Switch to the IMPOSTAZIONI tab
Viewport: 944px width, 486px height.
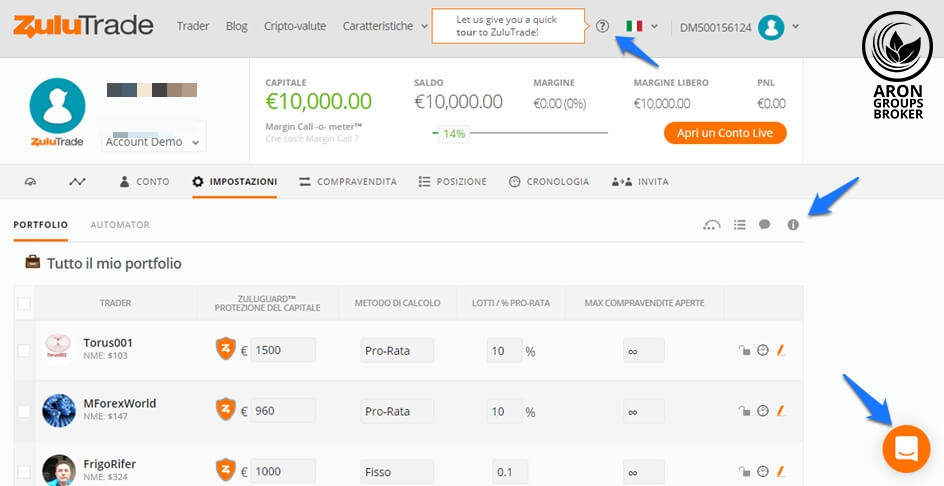235,181
